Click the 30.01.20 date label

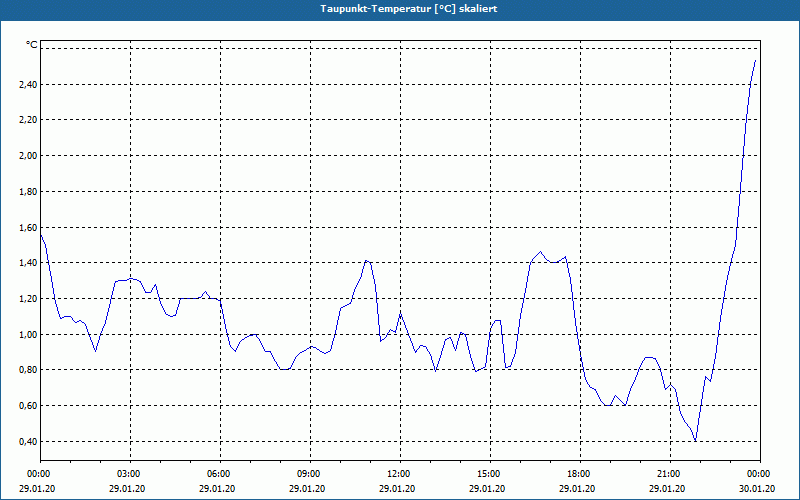pyautogui.click(x=757, y=489)
